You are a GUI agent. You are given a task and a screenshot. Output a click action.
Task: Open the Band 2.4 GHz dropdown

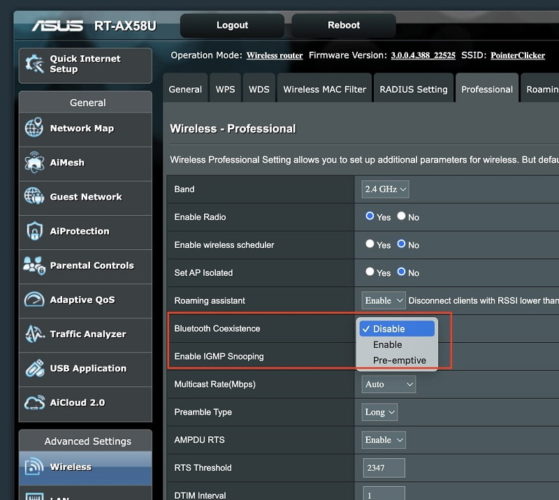coord(385,189)
